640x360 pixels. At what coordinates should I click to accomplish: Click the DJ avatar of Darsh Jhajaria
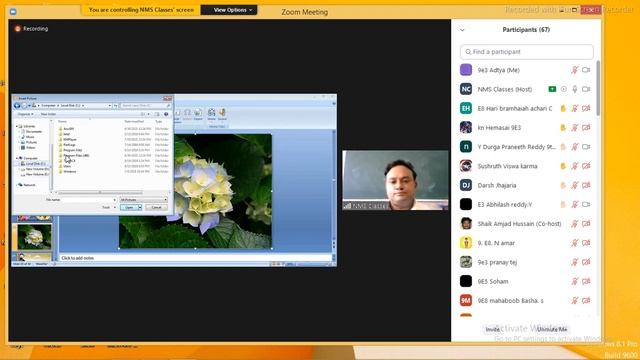click(466, 185)
